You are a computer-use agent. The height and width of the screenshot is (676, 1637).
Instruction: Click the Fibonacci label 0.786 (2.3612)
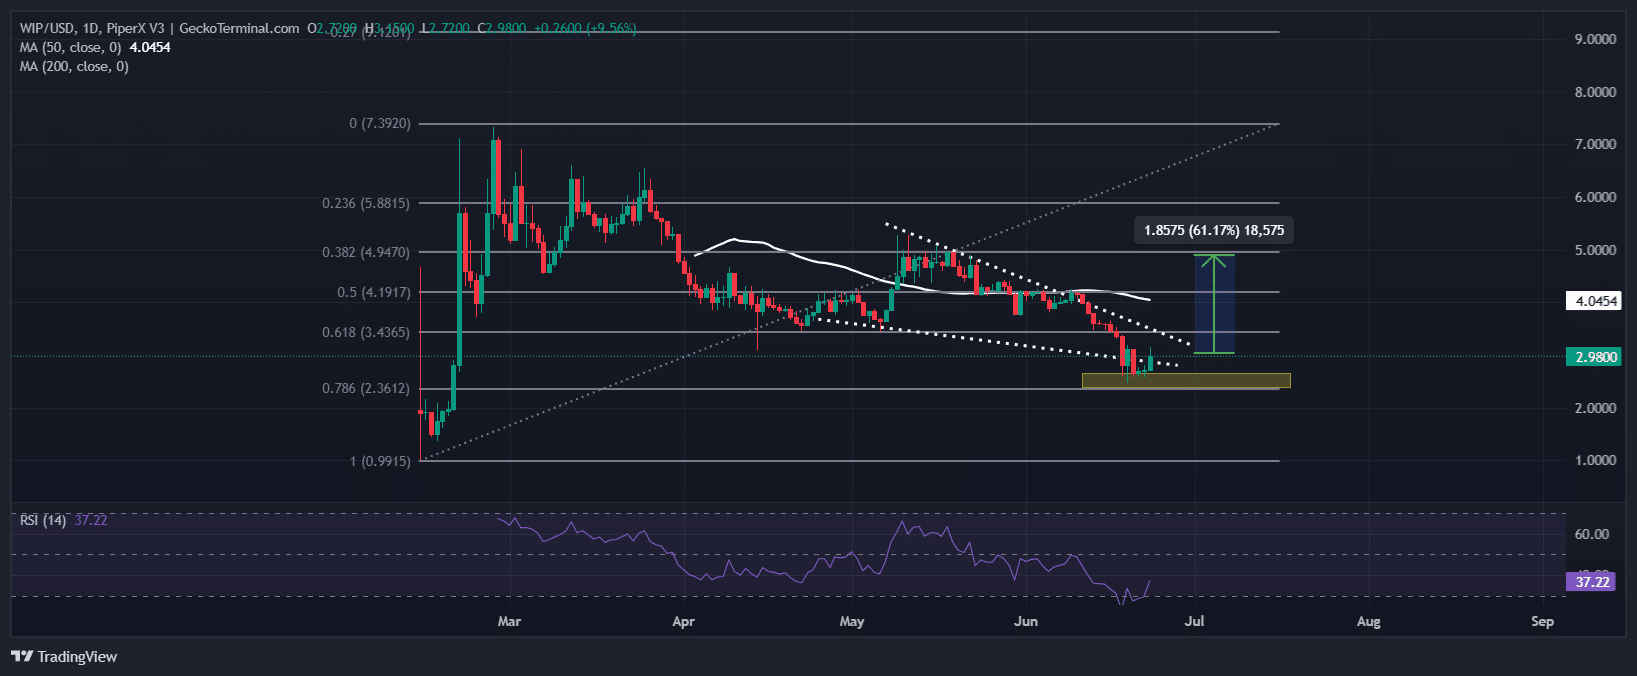pyautogui.click(x=365, y=388)
